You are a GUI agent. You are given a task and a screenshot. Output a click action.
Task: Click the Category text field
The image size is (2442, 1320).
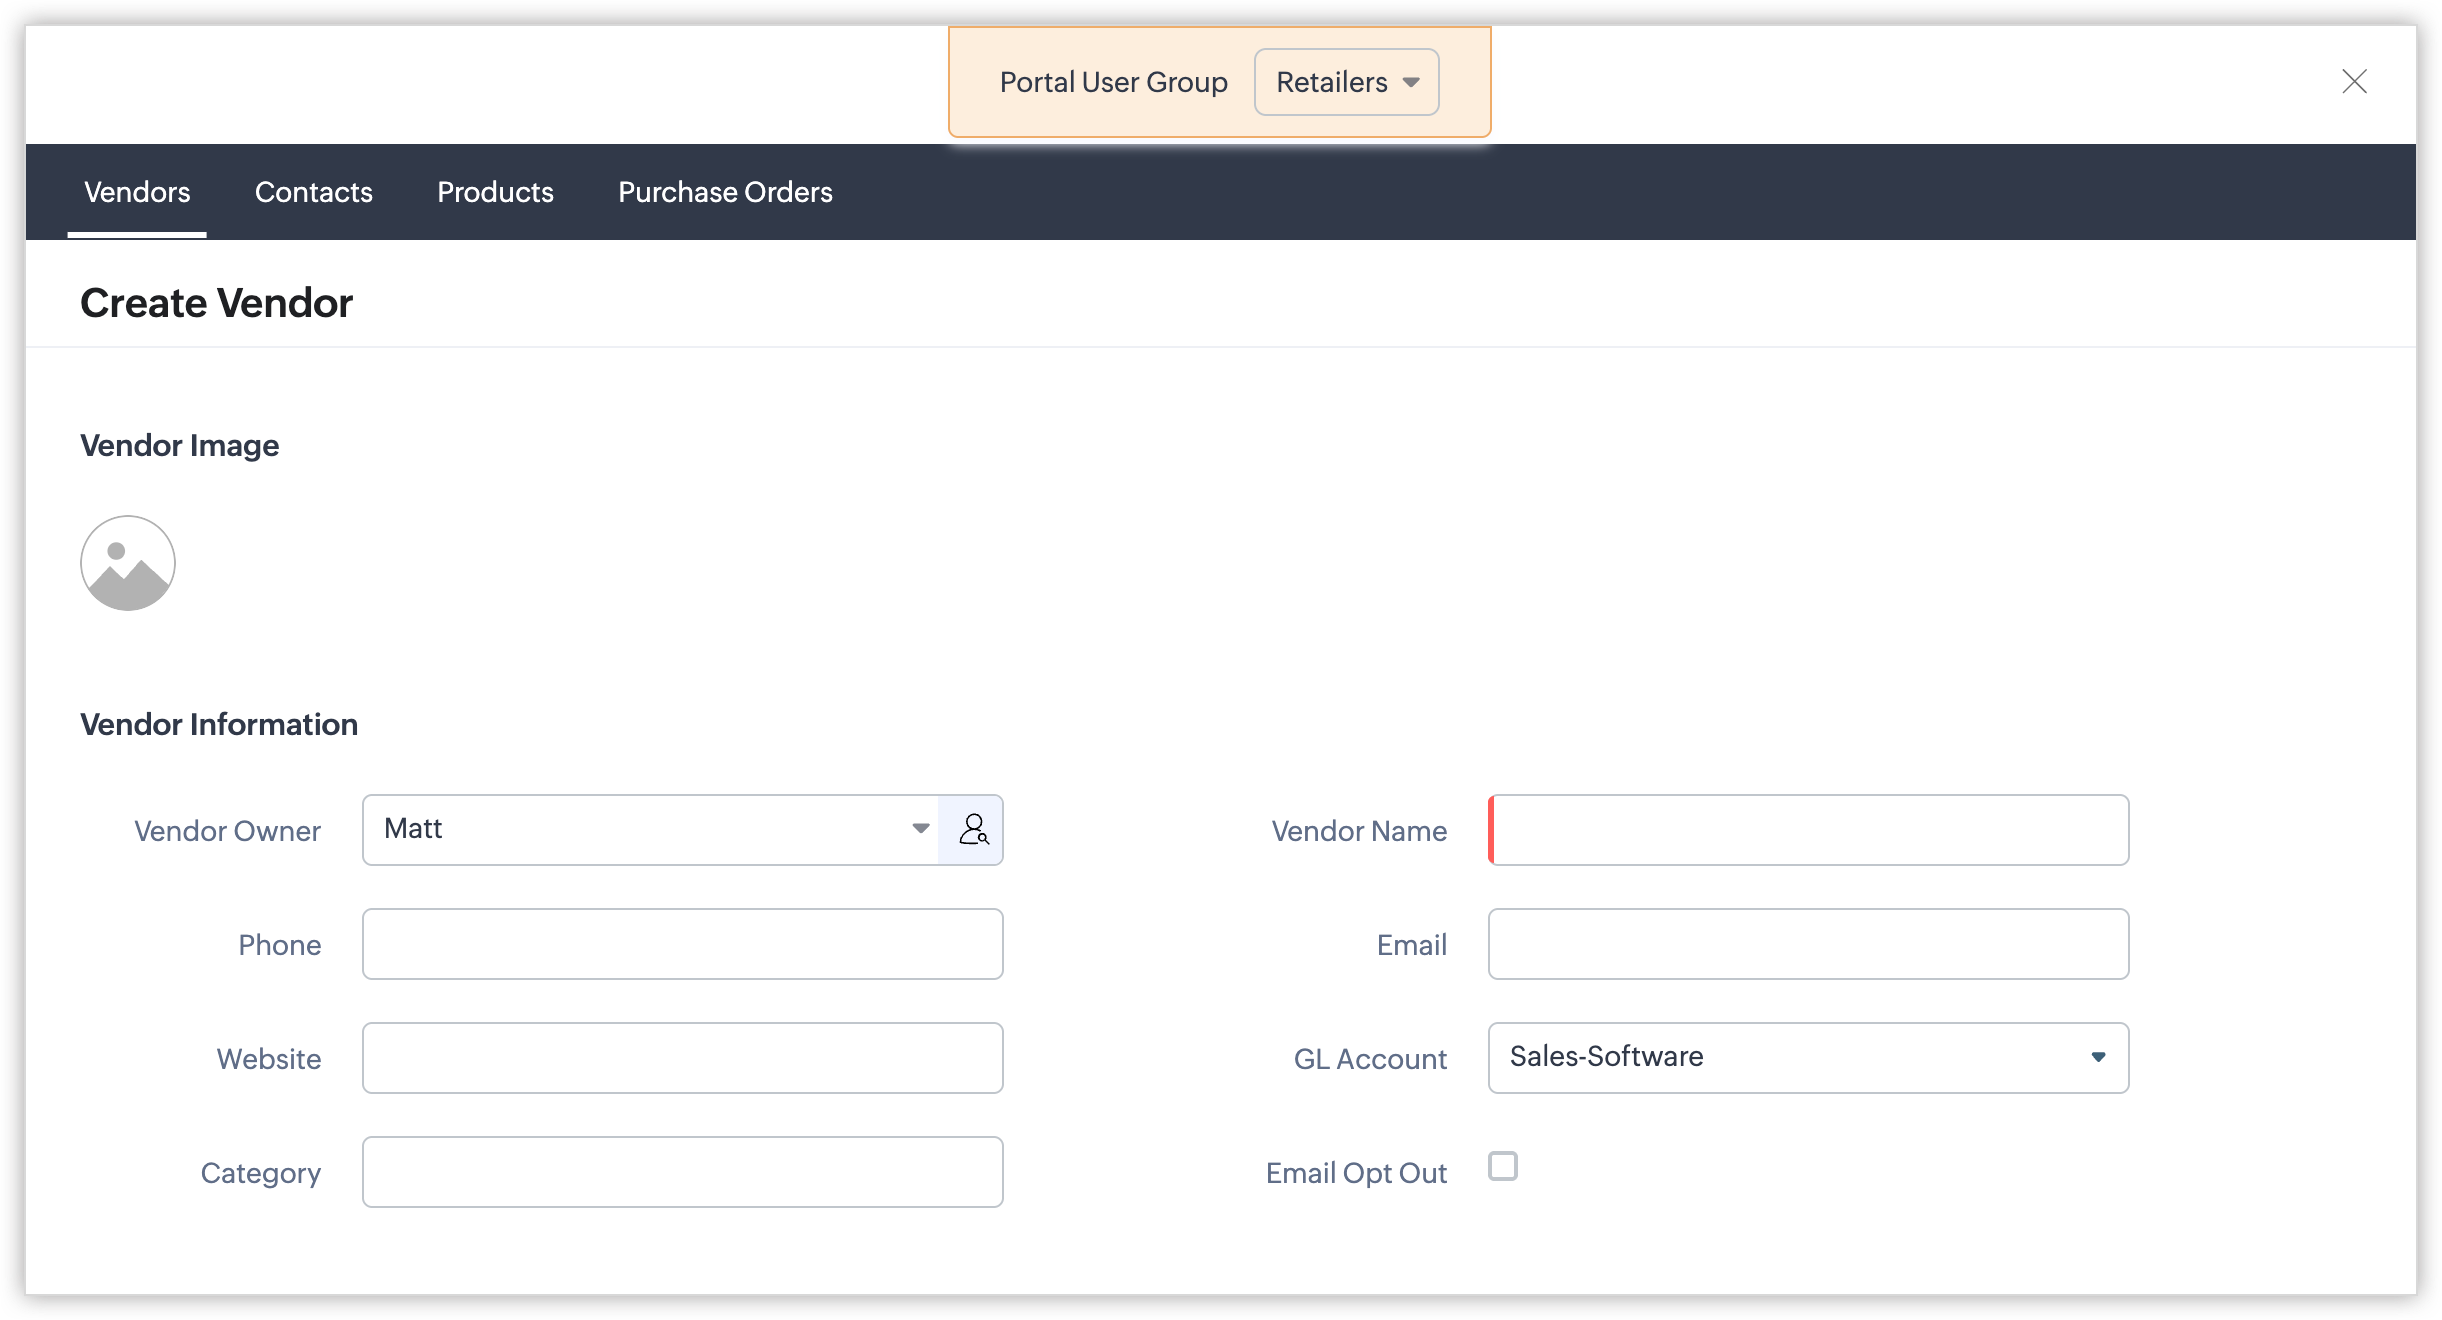[682, 1172]
